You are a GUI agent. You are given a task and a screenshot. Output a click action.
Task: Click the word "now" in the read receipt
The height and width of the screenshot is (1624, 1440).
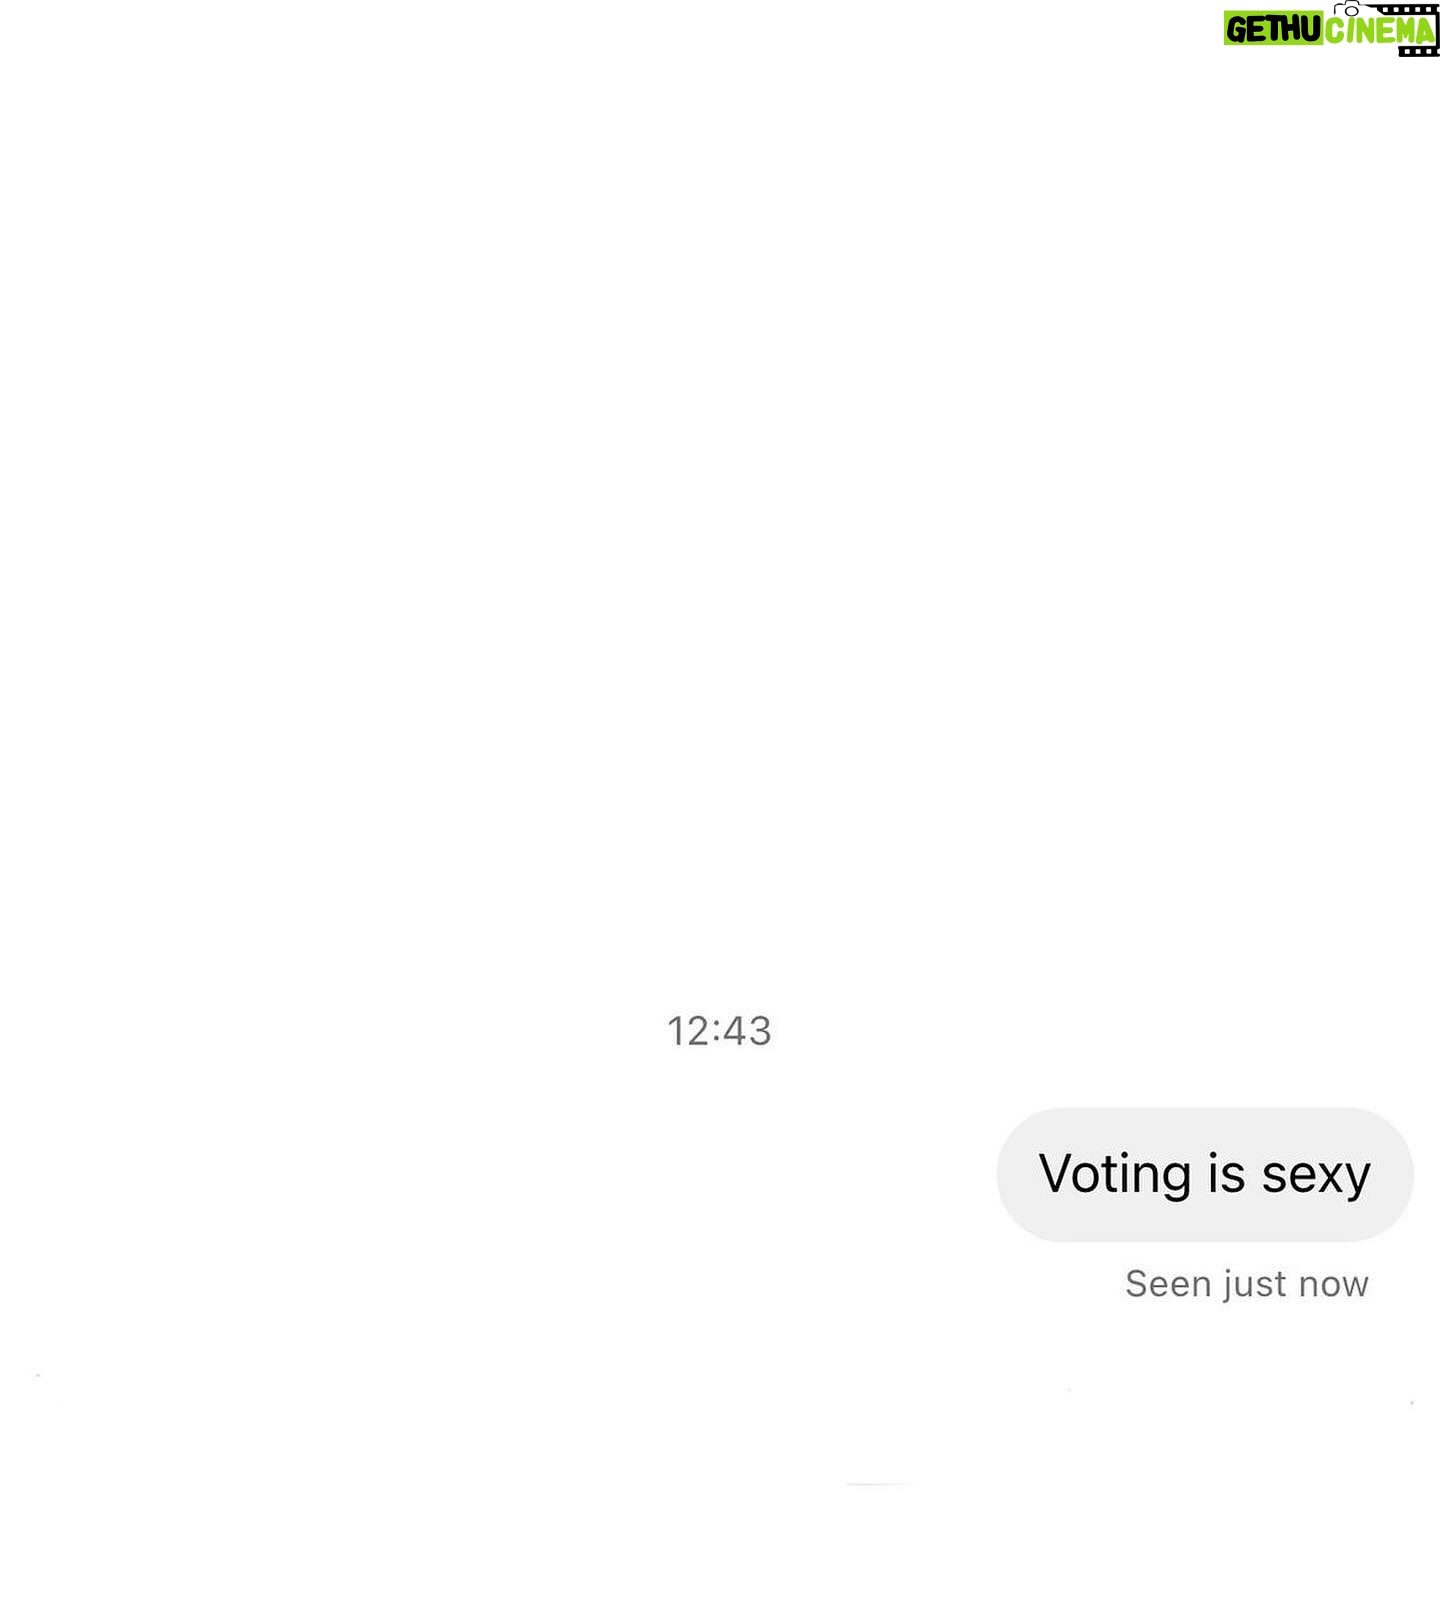[x=1333, y=1285]
